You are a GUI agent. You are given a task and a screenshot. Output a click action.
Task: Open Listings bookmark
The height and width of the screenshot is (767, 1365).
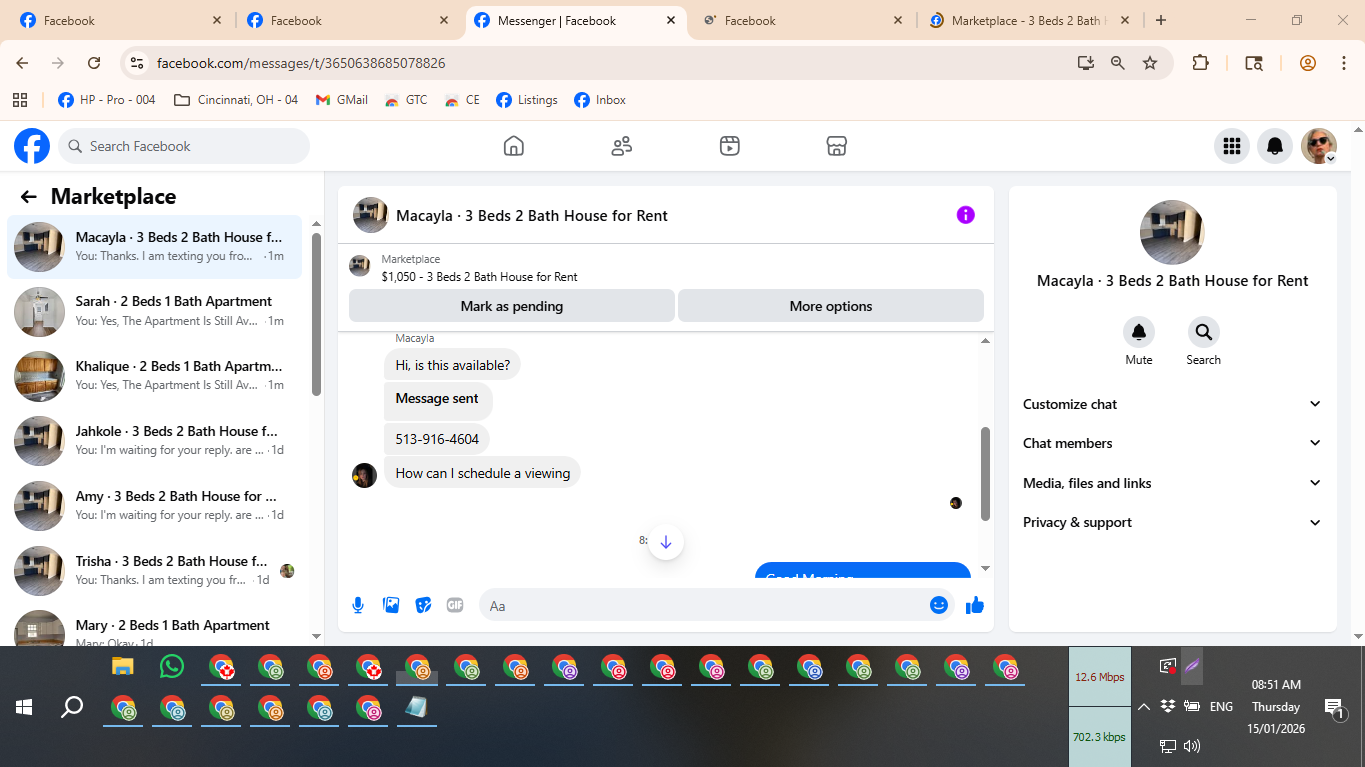tap(527, 100)
